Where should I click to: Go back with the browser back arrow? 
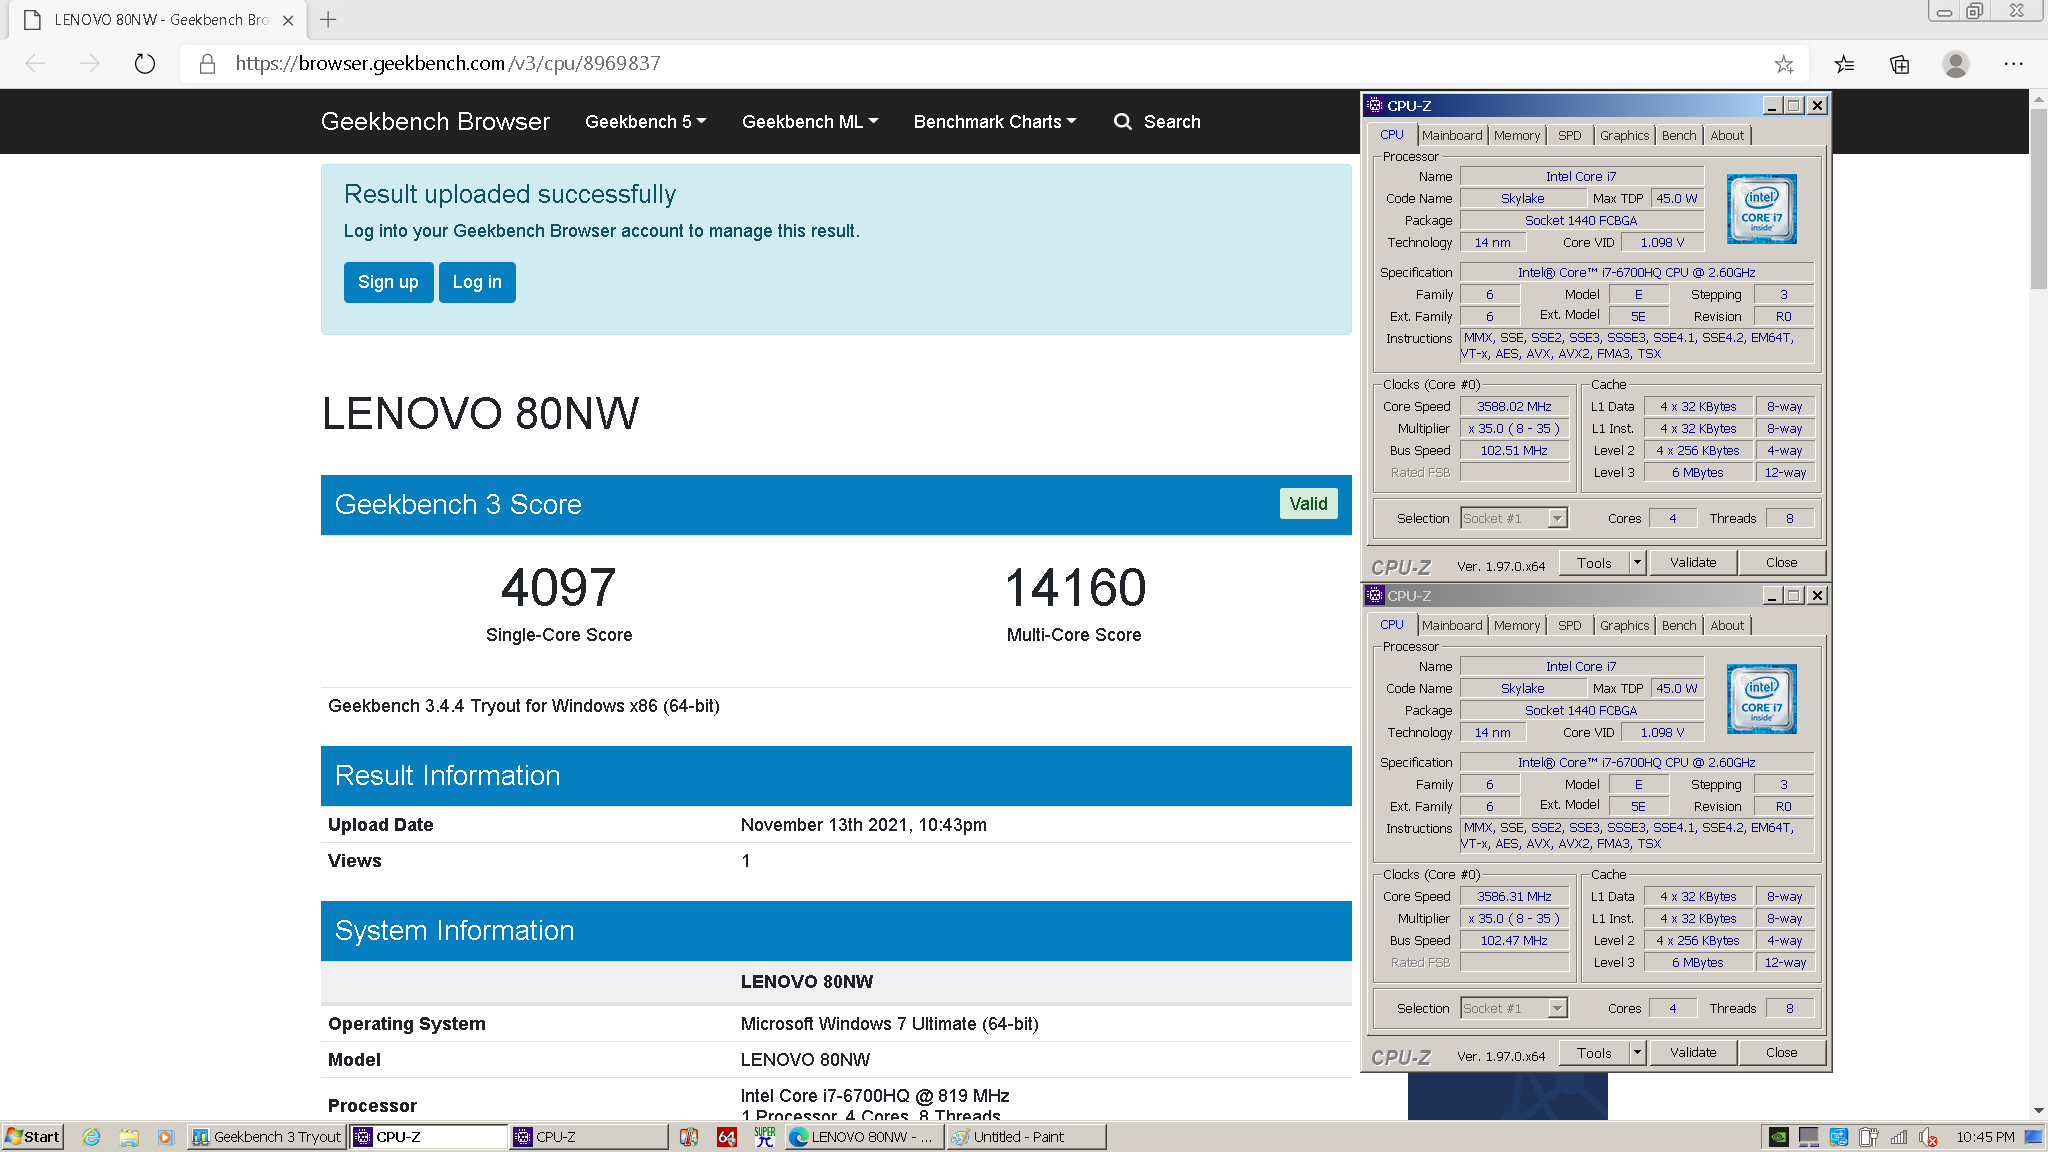[36, 64]
